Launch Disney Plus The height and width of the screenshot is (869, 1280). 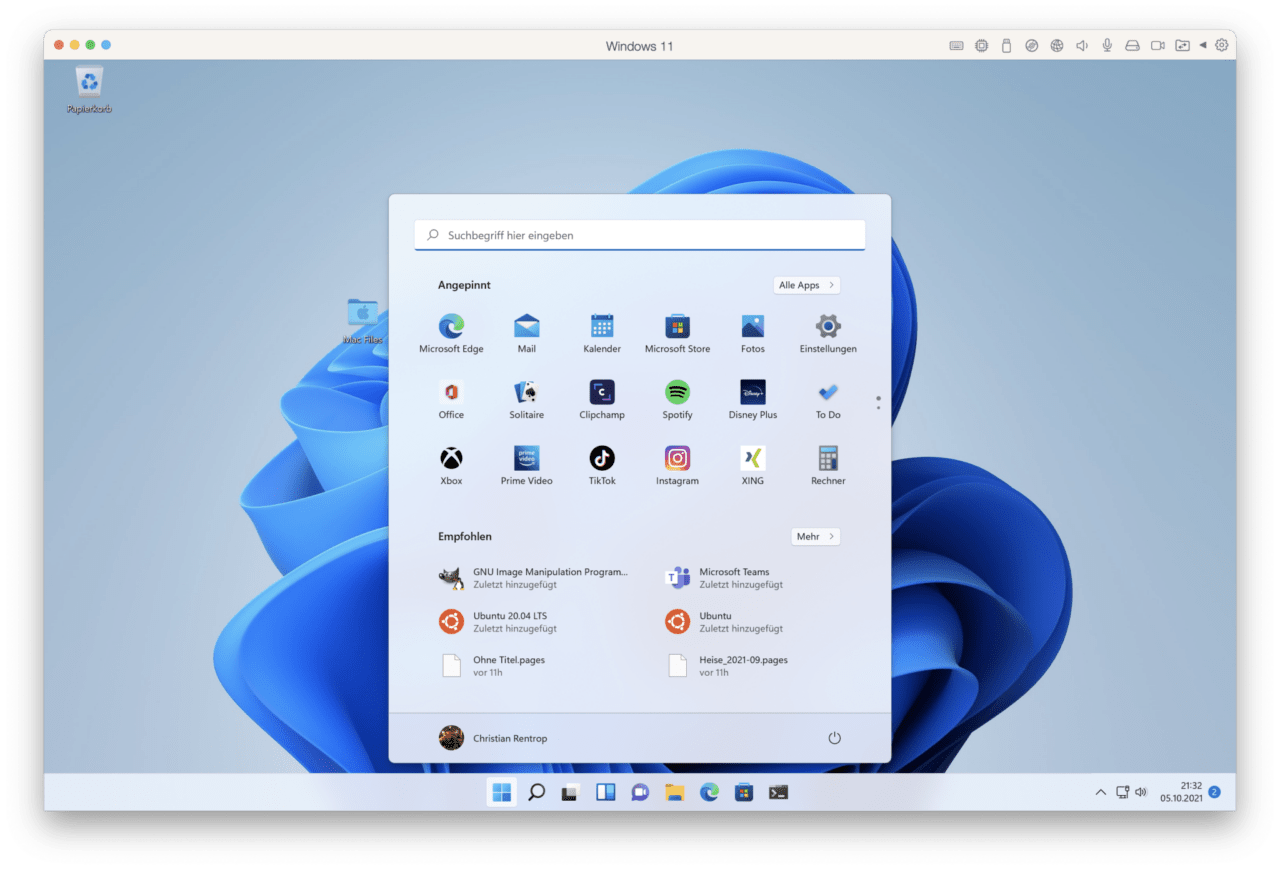click(x=753, y=399)
